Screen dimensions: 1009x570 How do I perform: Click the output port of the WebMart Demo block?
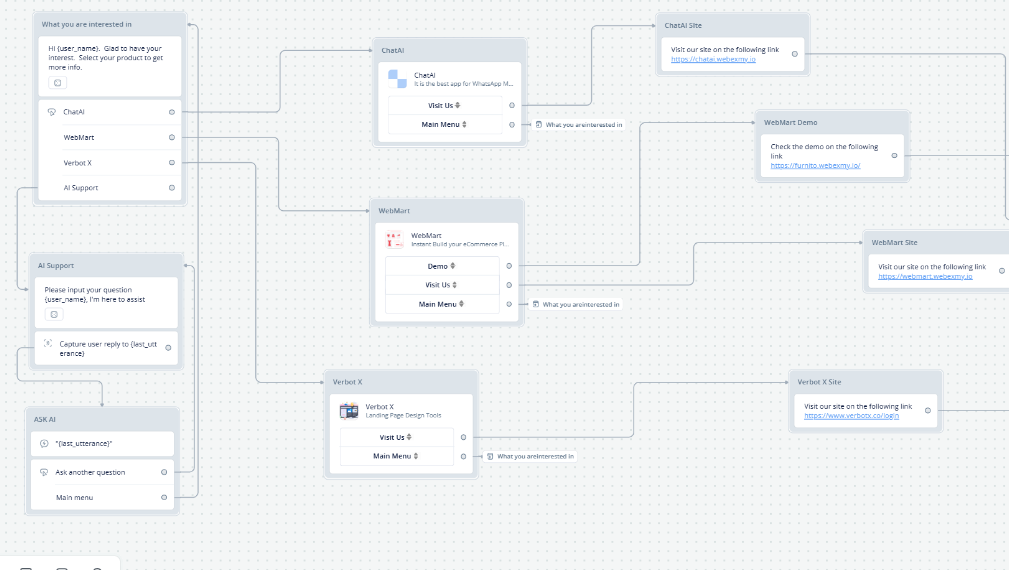[894, 156]
